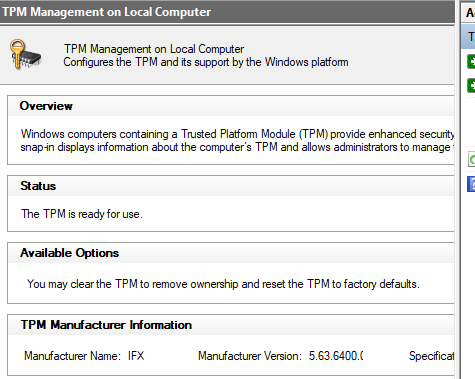
Task: Click the dark title bar text 'TPM Management on Local Computer'
Action: click(x=106, y=12)
